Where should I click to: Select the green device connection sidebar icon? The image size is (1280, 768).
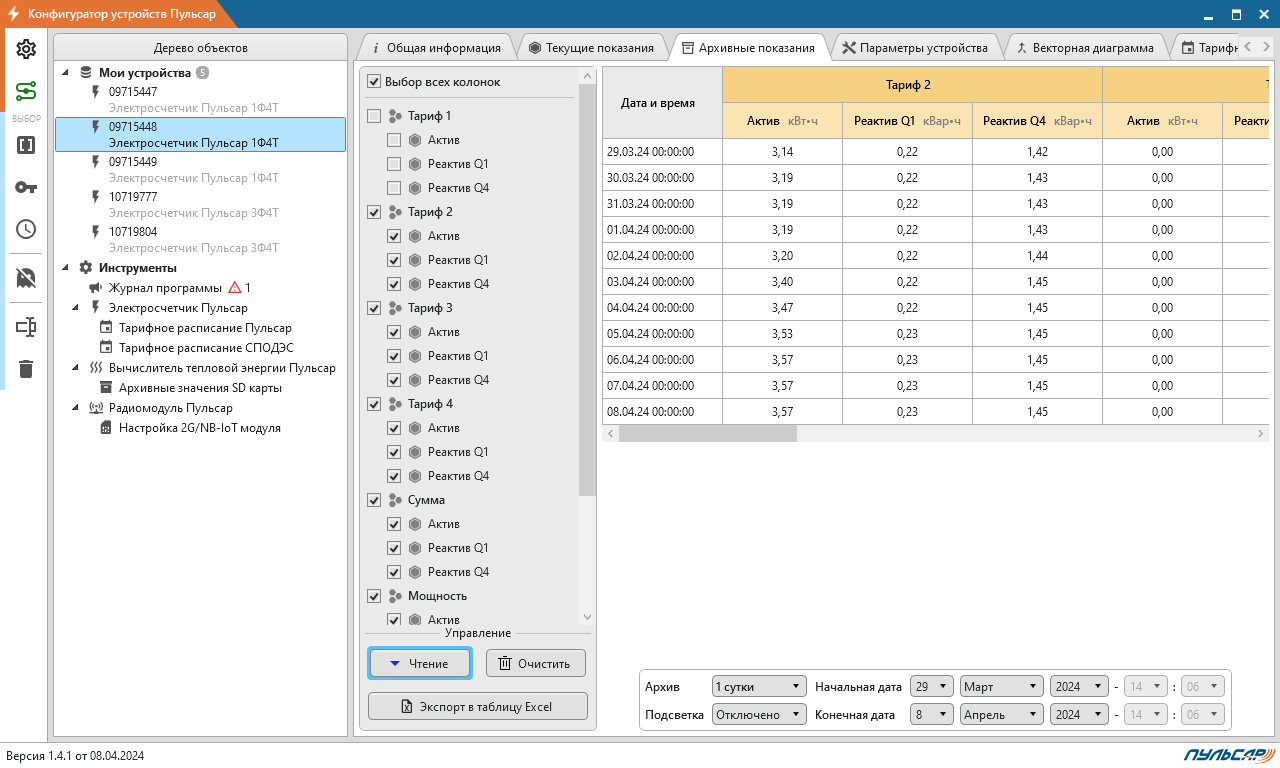tap(26, 92)
